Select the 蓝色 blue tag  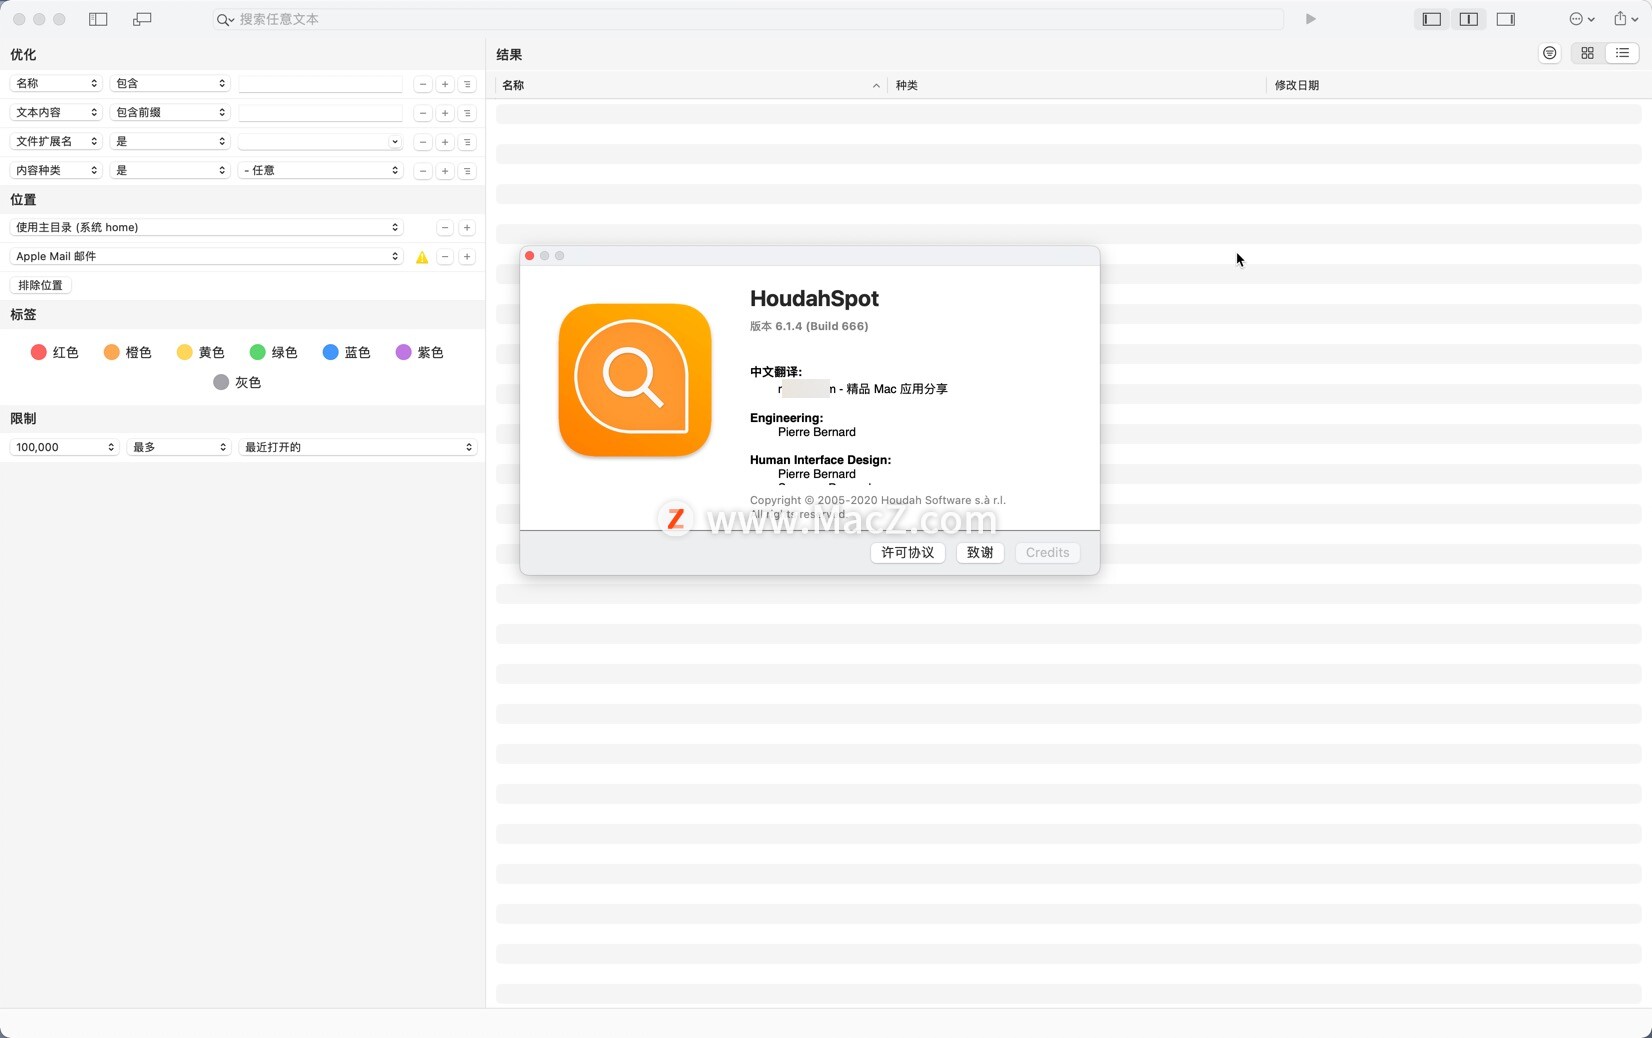347,352
